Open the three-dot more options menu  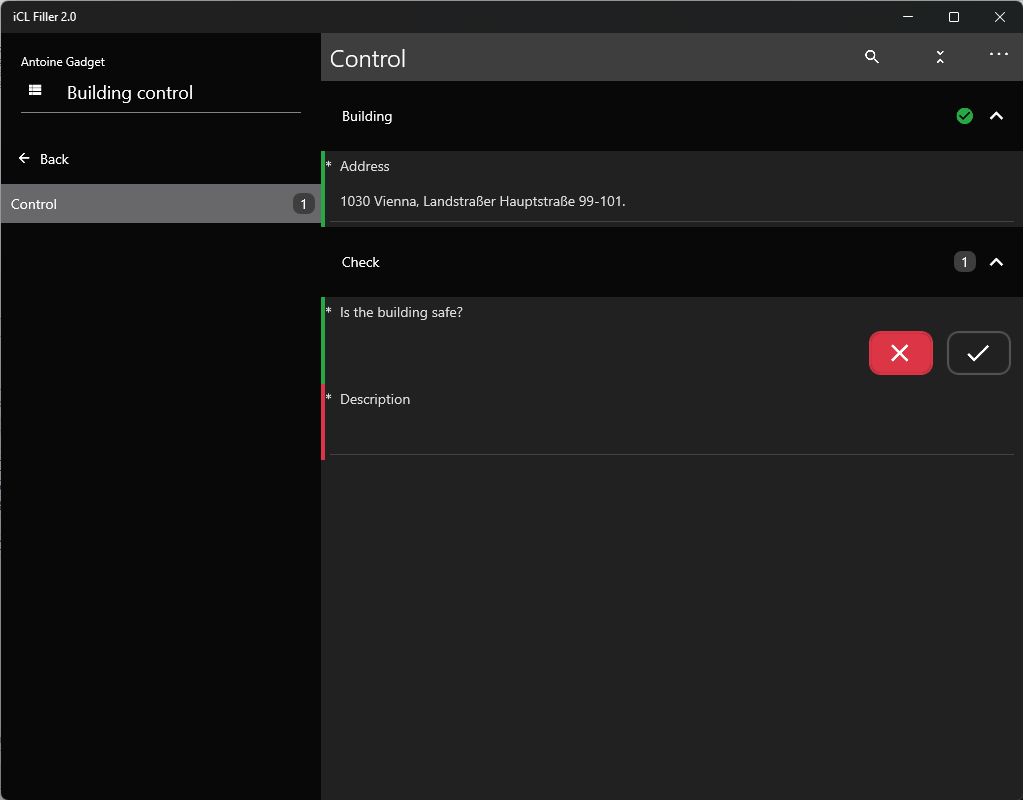[x=998, y=55]
